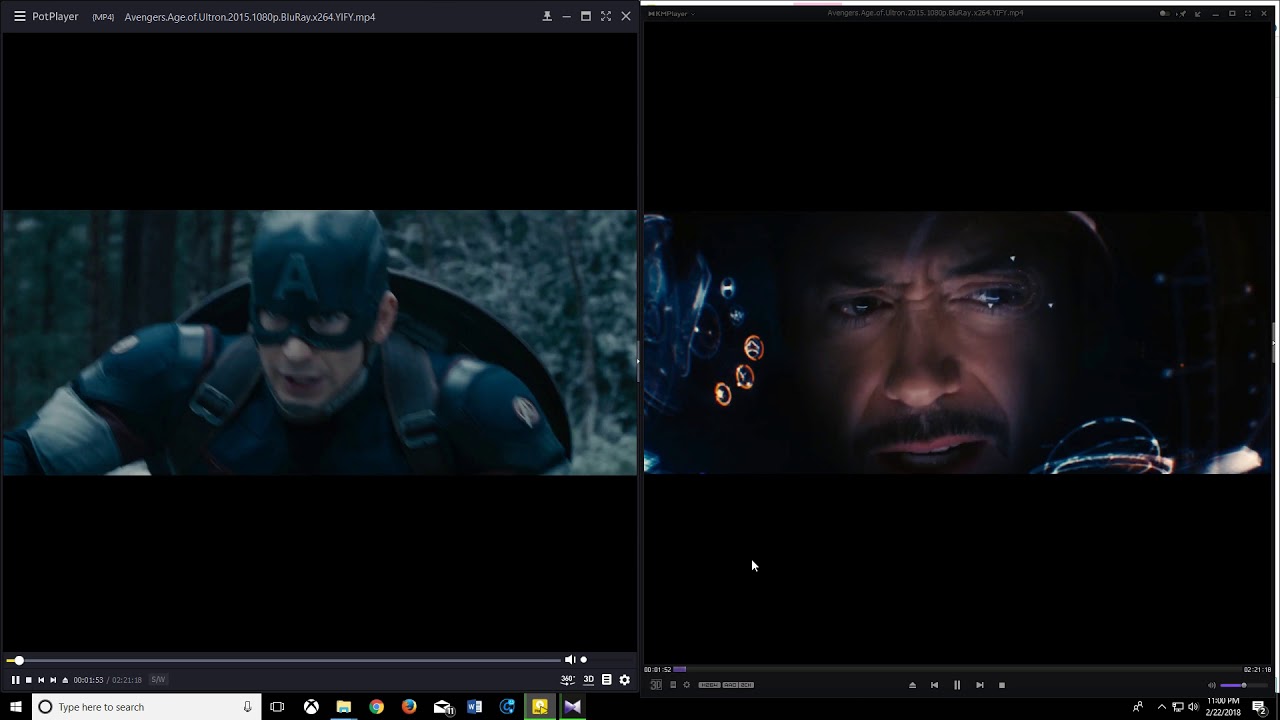
Task: Click the AAC audio badge in KMPlayer
Action: coord(730,685)
